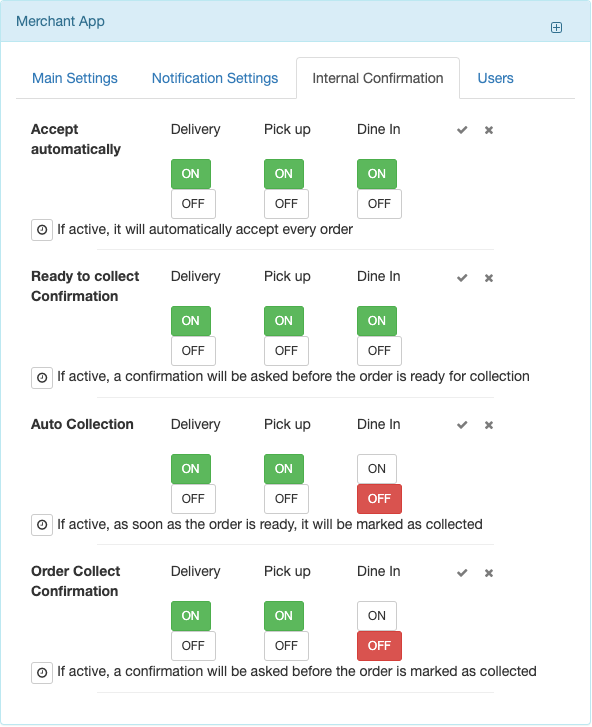The width and height of the screenshot is (592, 727).
Task: Turn OFF Delivery under Accept automatically
Action: tap(193, 204)
